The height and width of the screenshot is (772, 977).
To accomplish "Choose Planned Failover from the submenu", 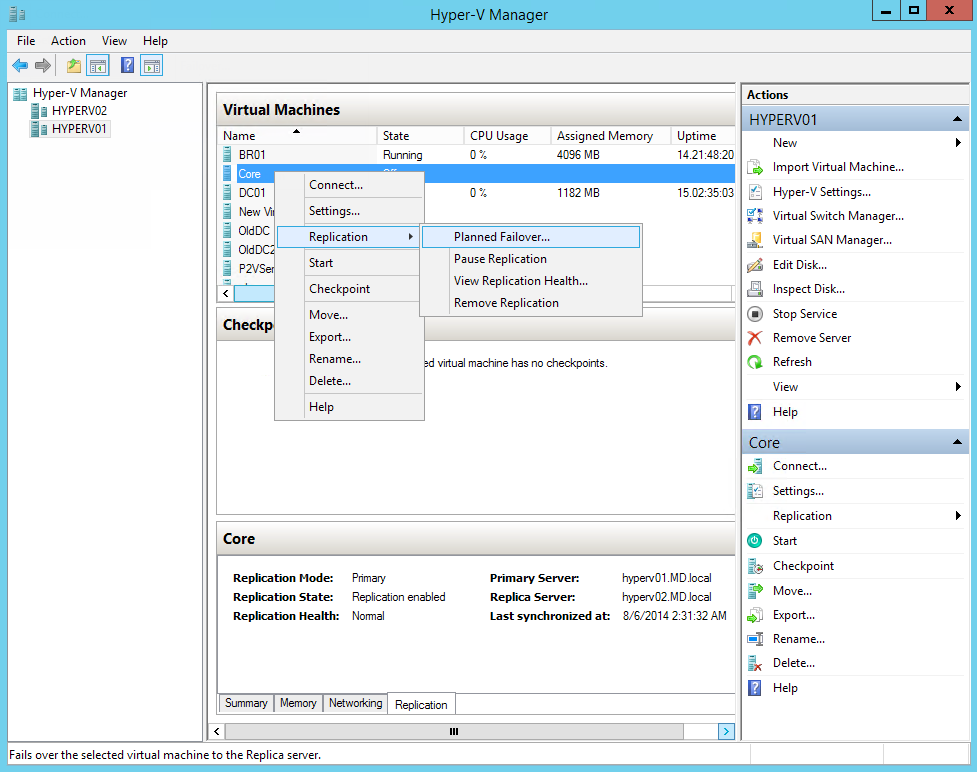I will pos(531,237).
